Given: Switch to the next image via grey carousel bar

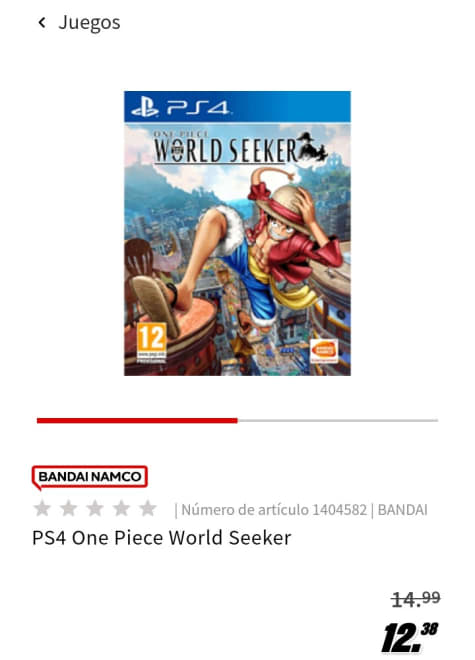Looking at the screenshot, I should tap(338, 420).
